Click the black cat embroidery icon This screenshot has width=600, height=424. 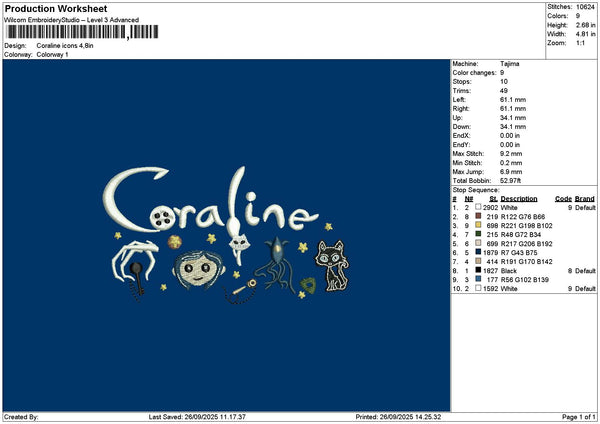pyautogui.click(x=332, y=266)
